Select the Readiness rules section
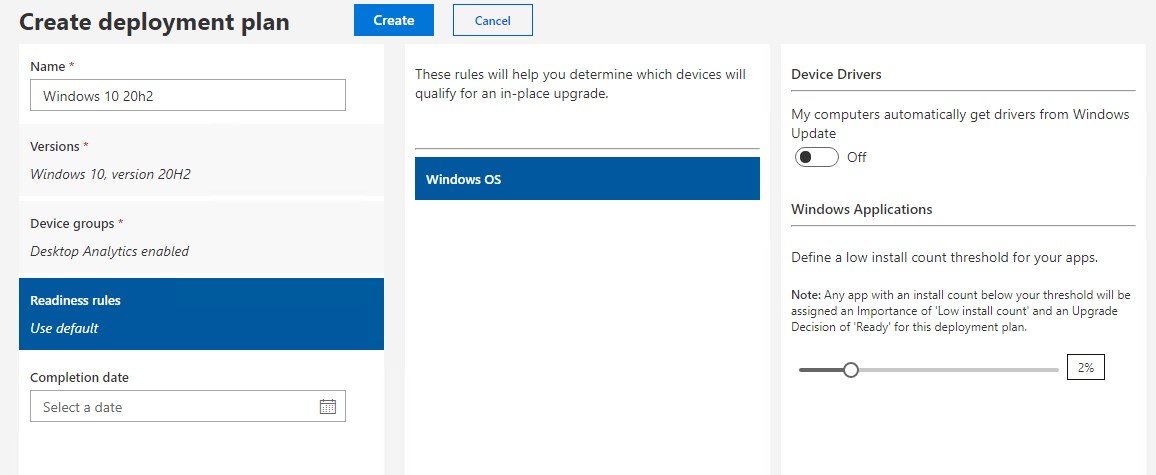Screen dimensions: 1156x475 (x=201, y=313)
